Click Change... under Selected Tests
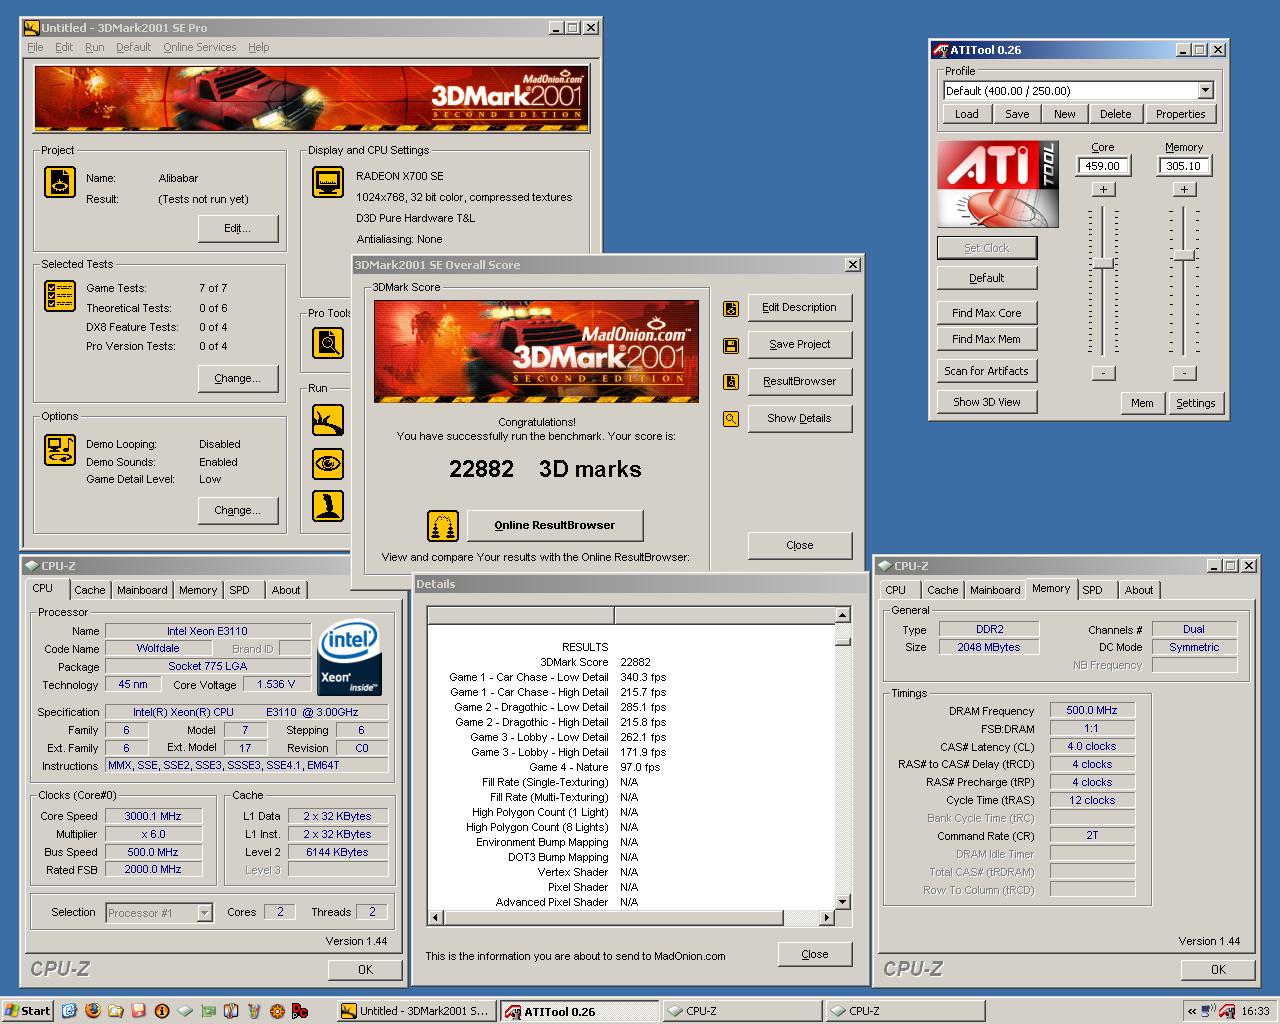Viewport: 1280px width, 1024px height. point(237,379)
